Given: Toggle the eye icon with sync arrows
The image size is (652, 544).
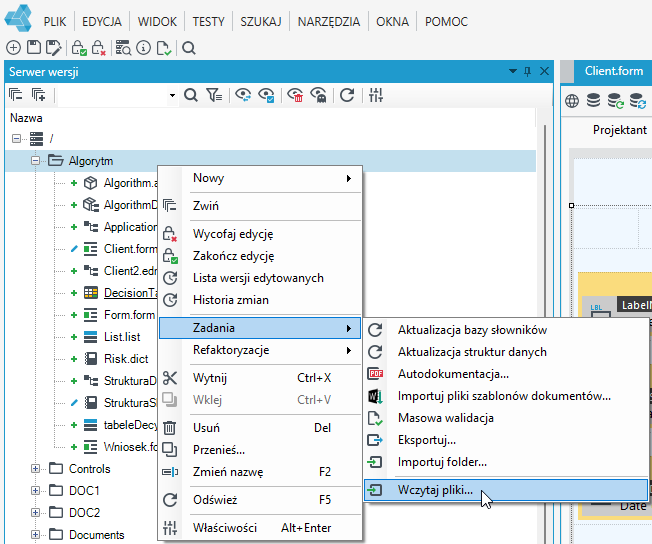Looking at the screenshot, I should 243,95.
